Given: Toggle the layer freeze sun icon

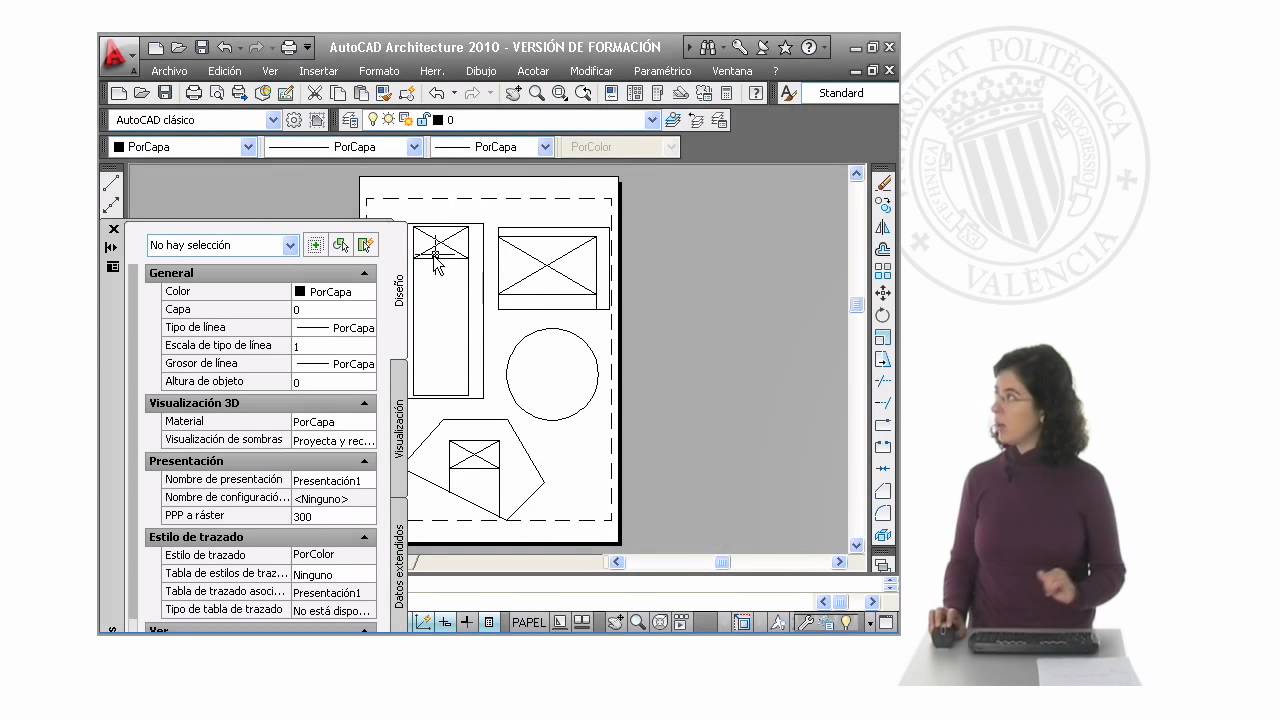Looking at the screenshot, I should coord(389,120).
